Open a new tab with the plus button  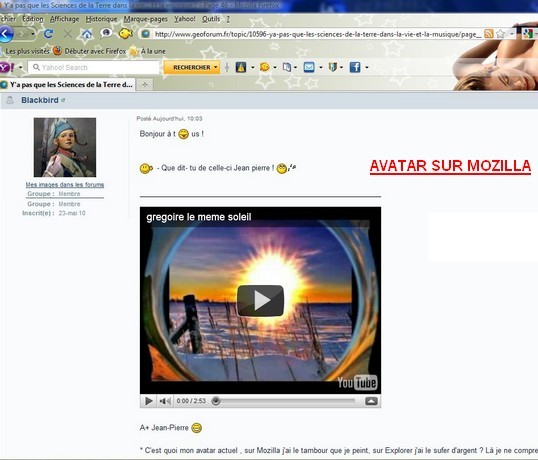tap(145, 85)
